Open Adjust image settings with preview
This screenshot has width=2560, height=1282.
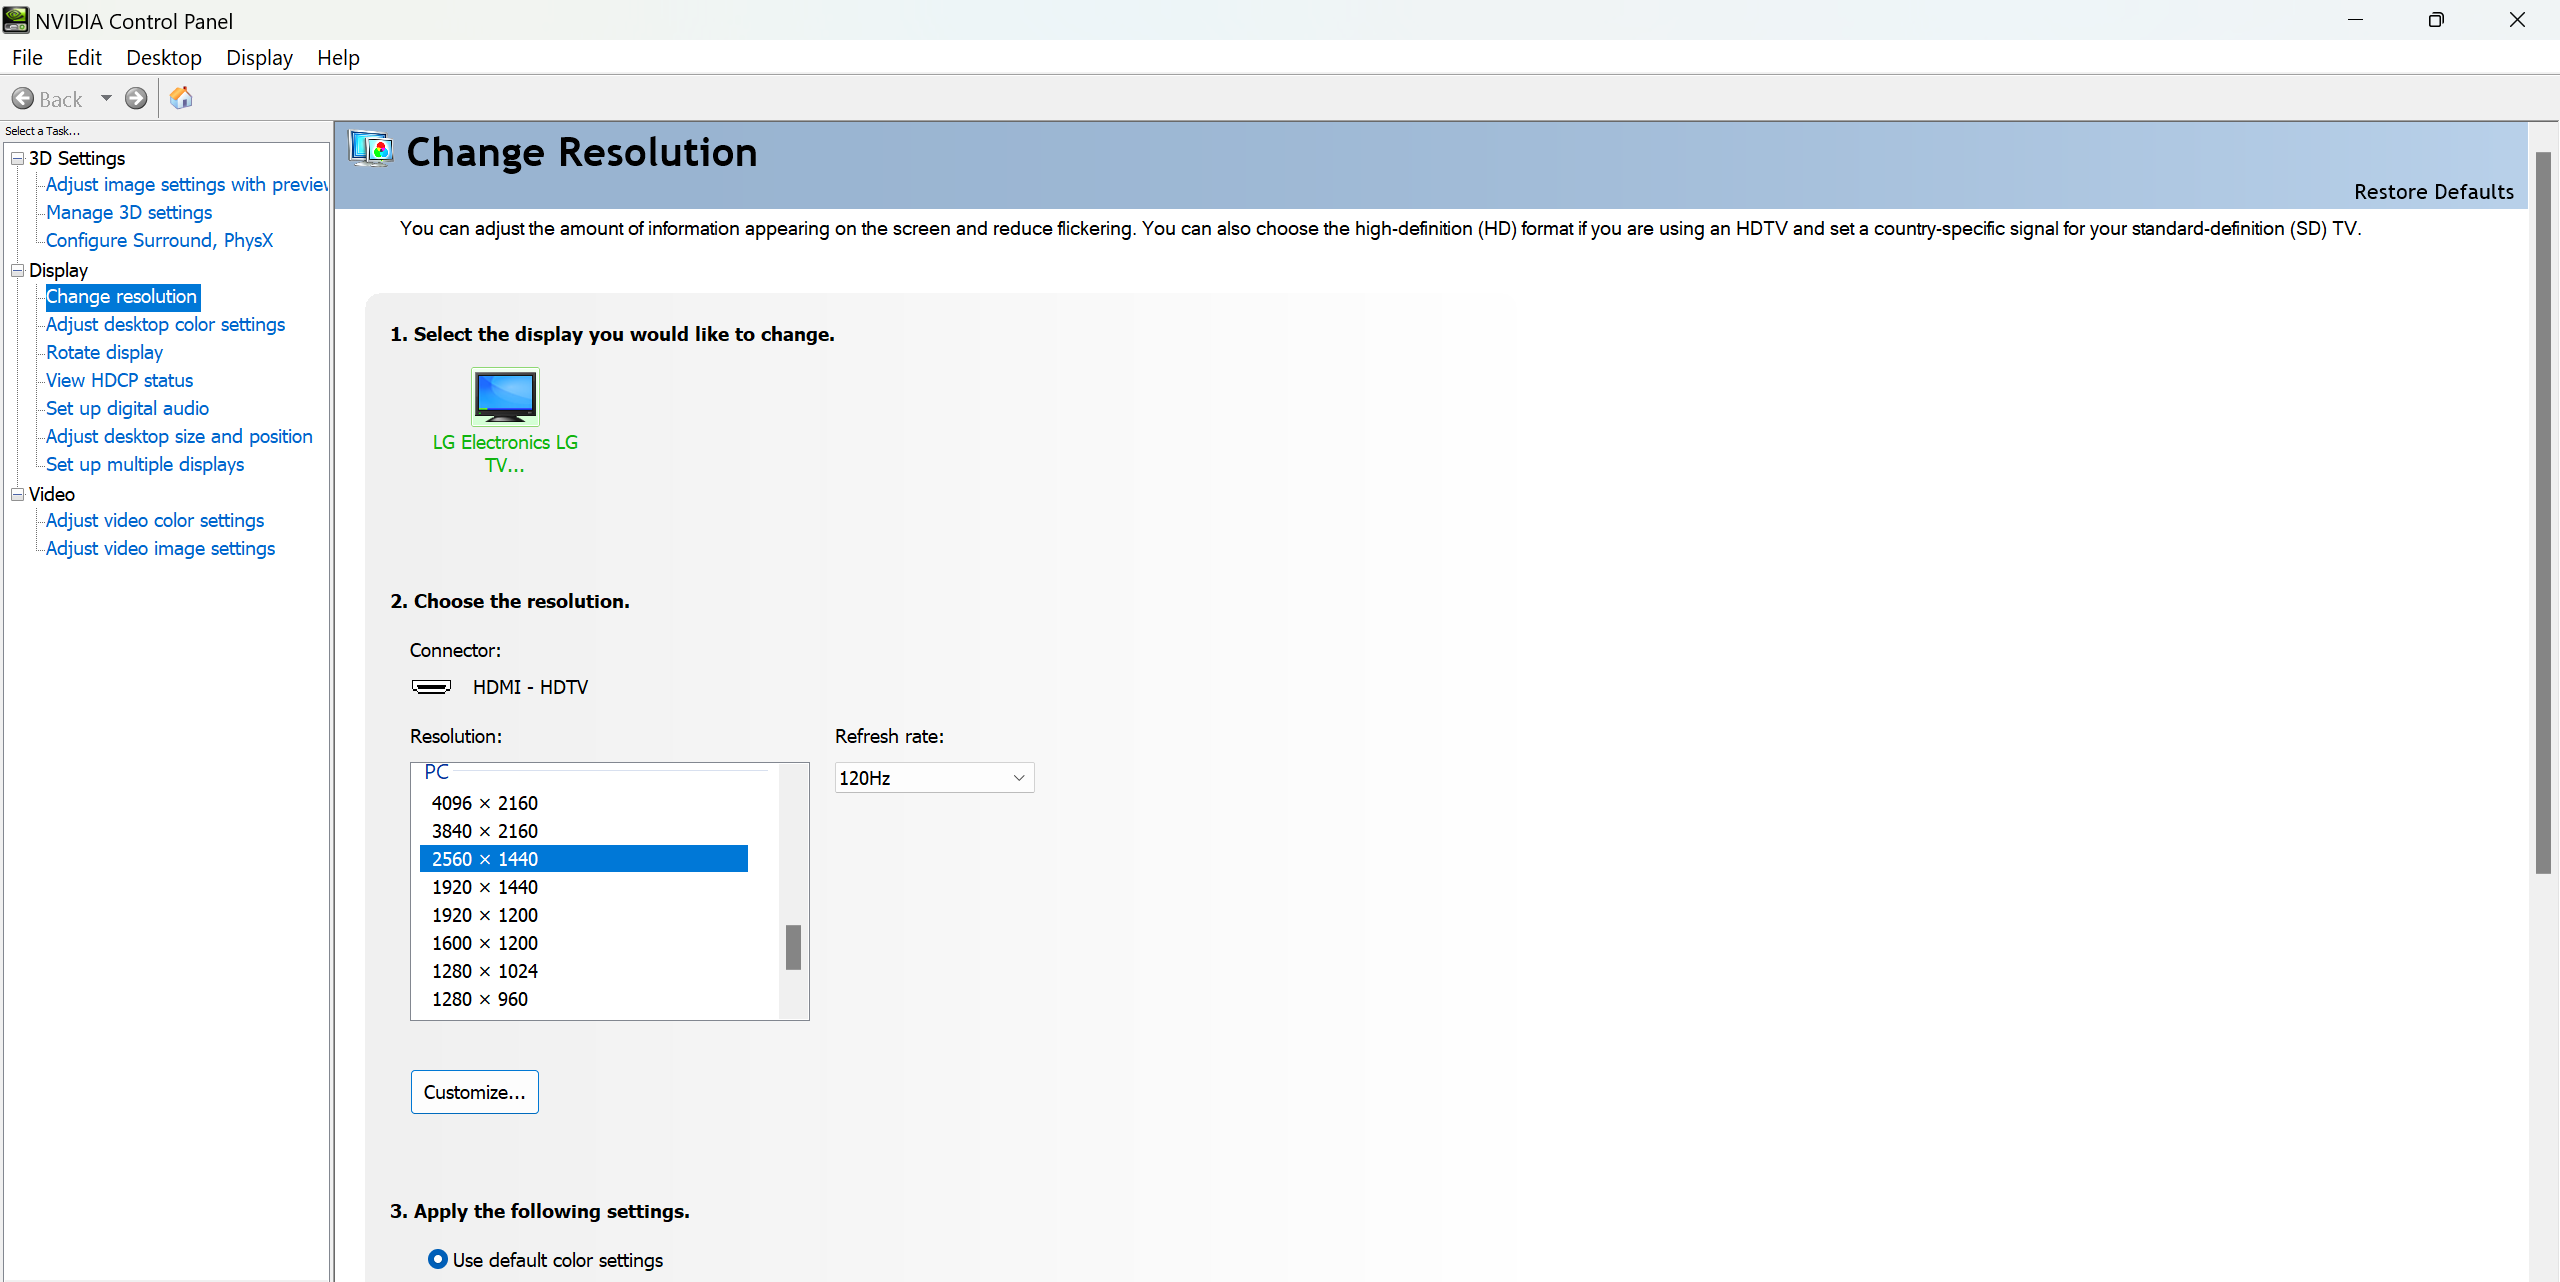click(x=187, y=185)
